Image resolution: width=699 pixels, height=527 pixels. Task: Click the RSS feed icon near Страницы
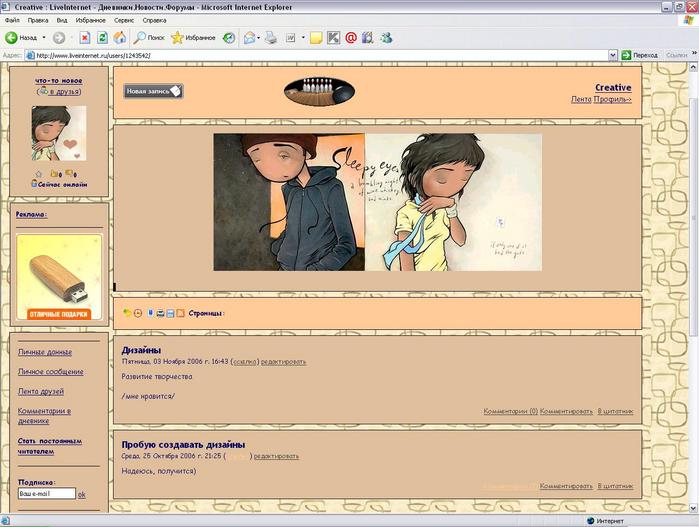pos(180,313)
